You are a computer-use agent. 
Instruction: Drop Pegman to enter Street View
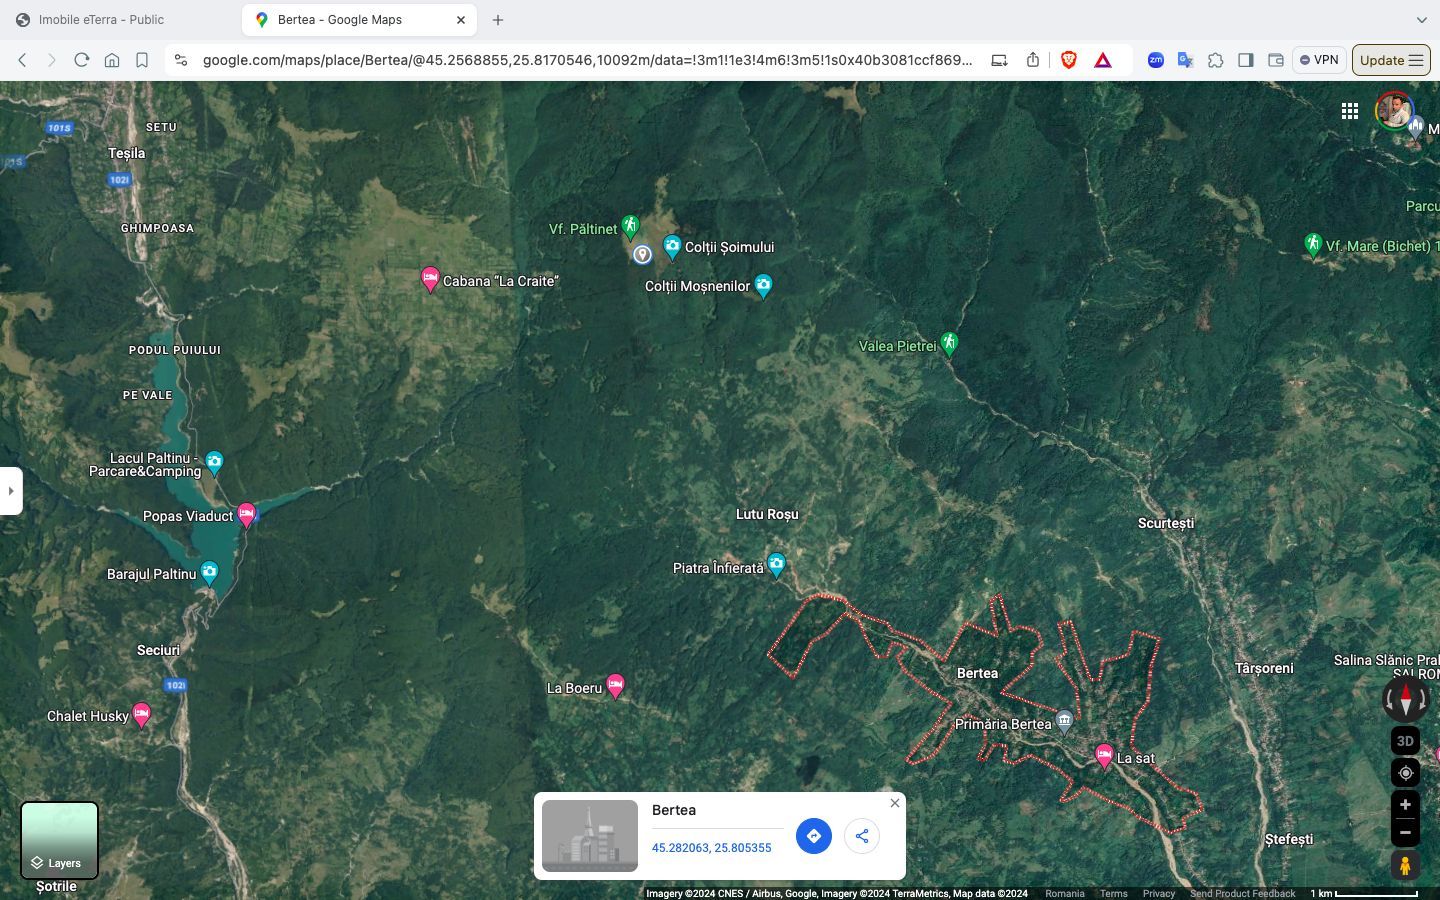[x=1404, y=865]
